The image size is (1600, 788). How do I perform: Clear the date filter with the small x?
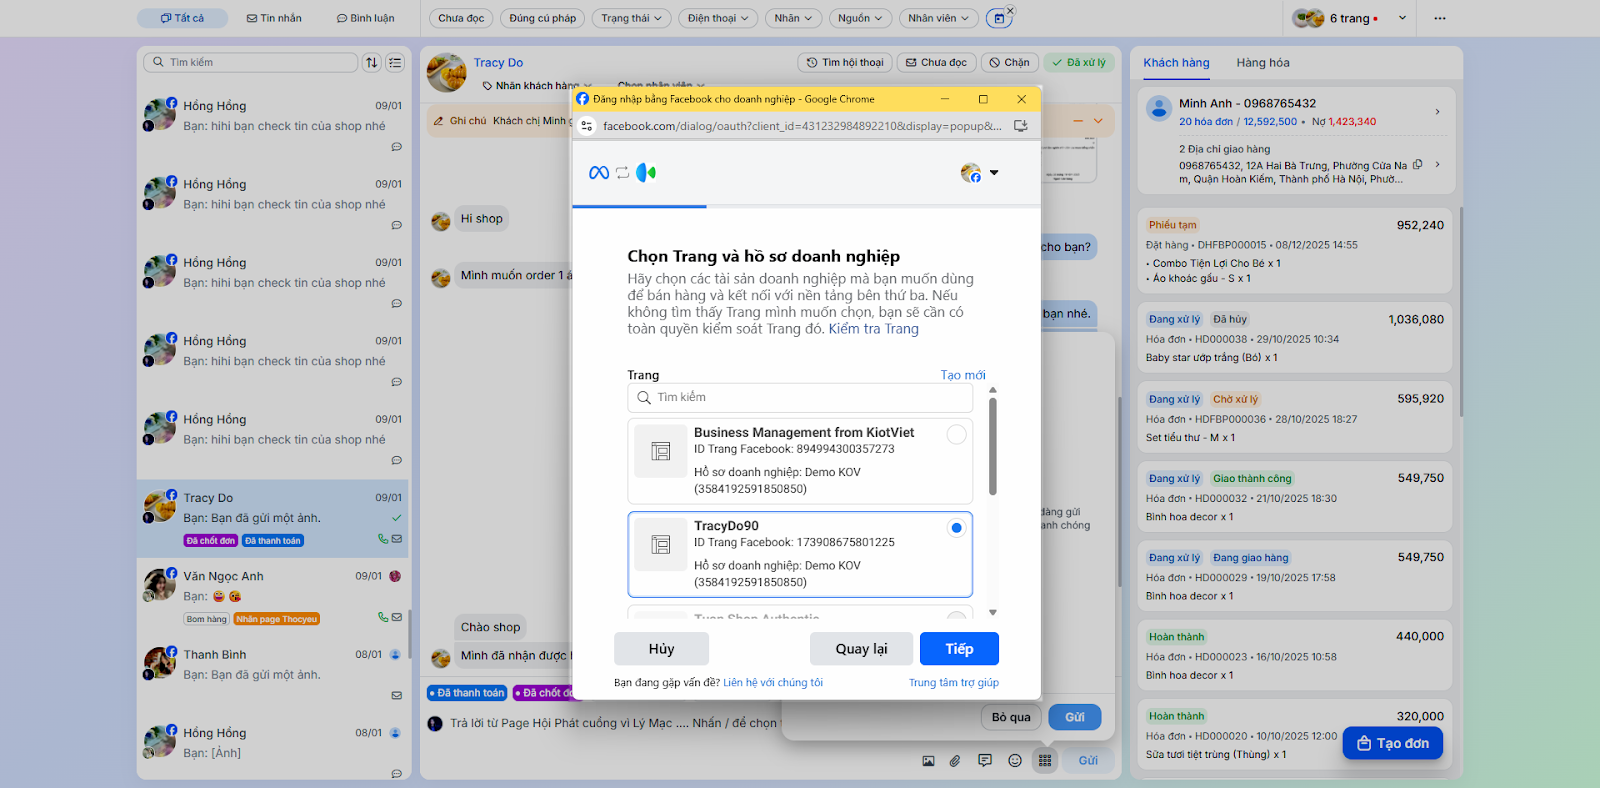1010,11
